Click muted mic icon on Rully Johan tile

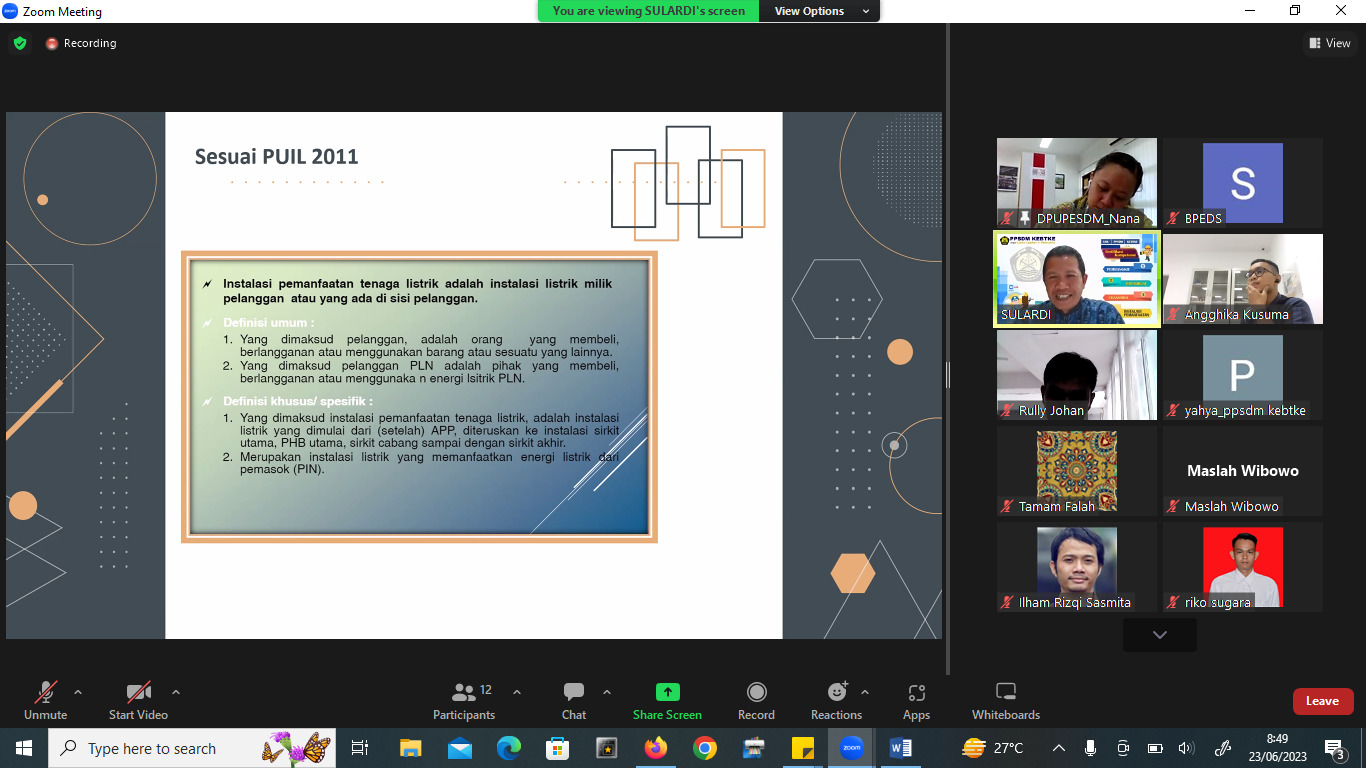coord(1007,410)
